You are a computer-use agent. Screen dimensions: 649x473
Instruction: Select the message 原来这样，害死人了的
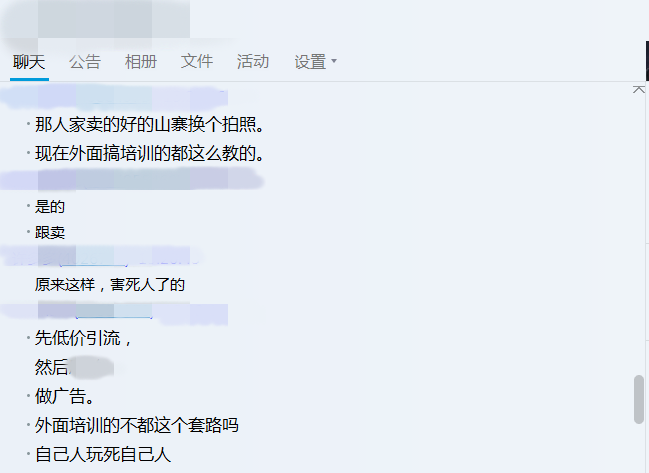pos(110,285)
